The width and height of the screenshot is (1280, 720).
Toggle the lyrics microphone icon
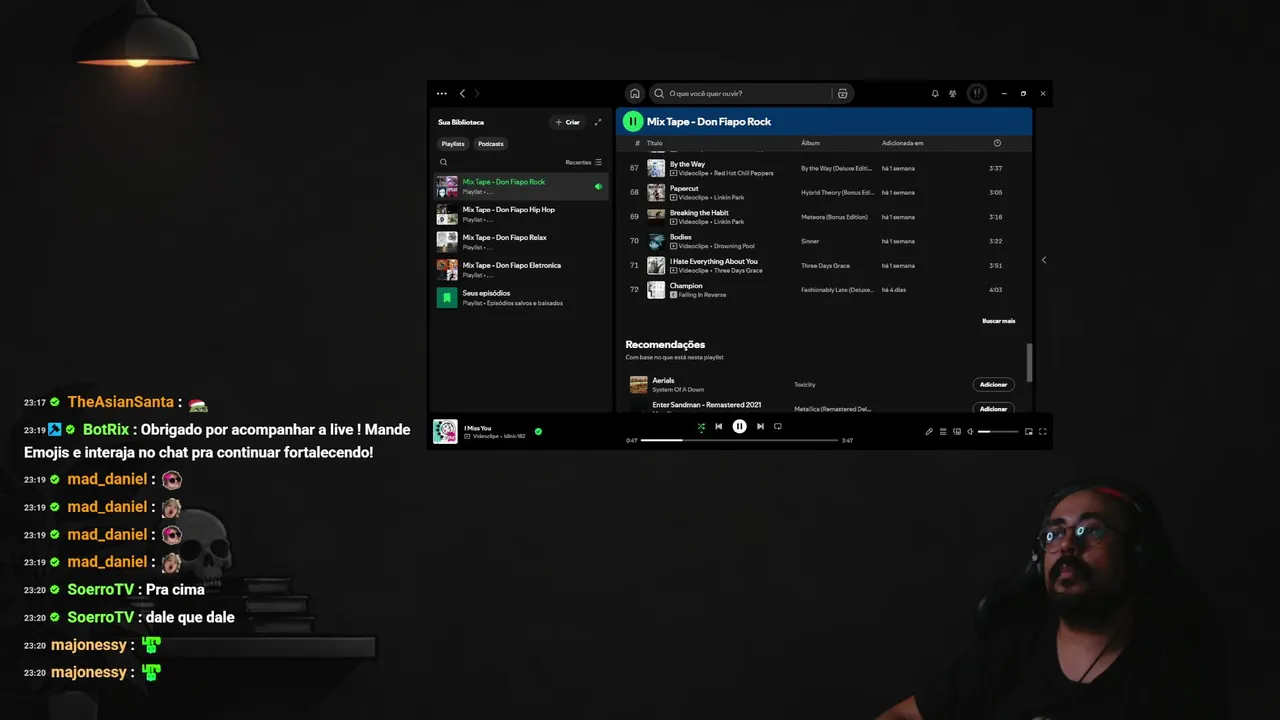point(929,432)
